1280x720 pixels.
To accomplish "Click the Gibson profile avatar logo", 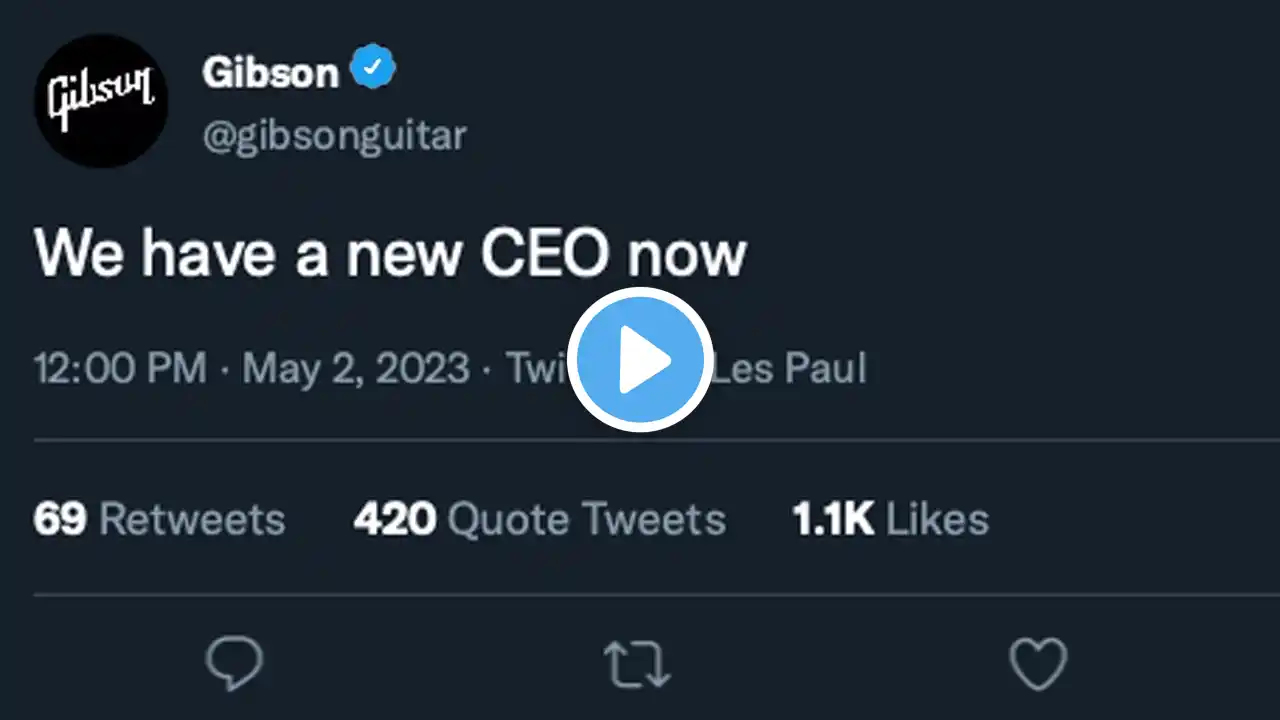I will tap(100, 100).
